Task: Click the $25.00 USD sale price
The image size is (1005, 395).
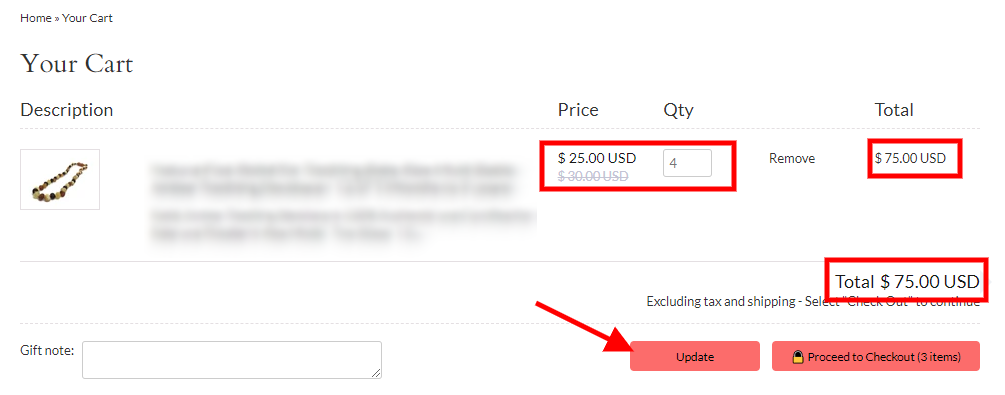Action: click(x=597, y=158)
